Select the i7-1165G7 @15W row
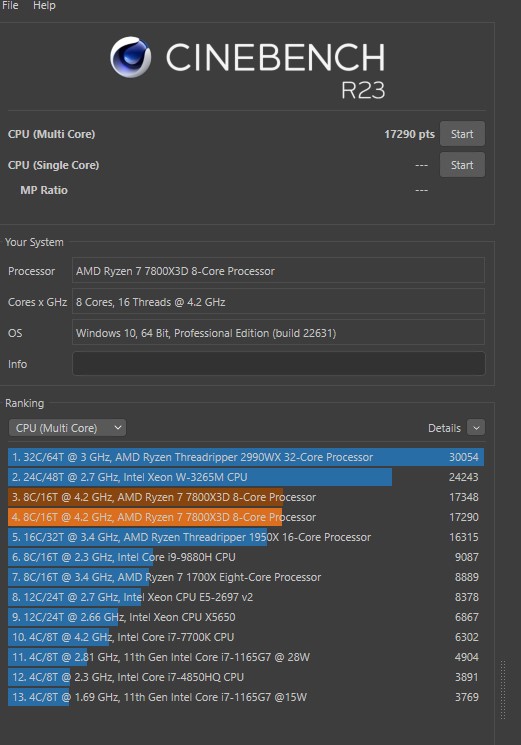Viewport: 521px width, 745px height. [246, 697]
